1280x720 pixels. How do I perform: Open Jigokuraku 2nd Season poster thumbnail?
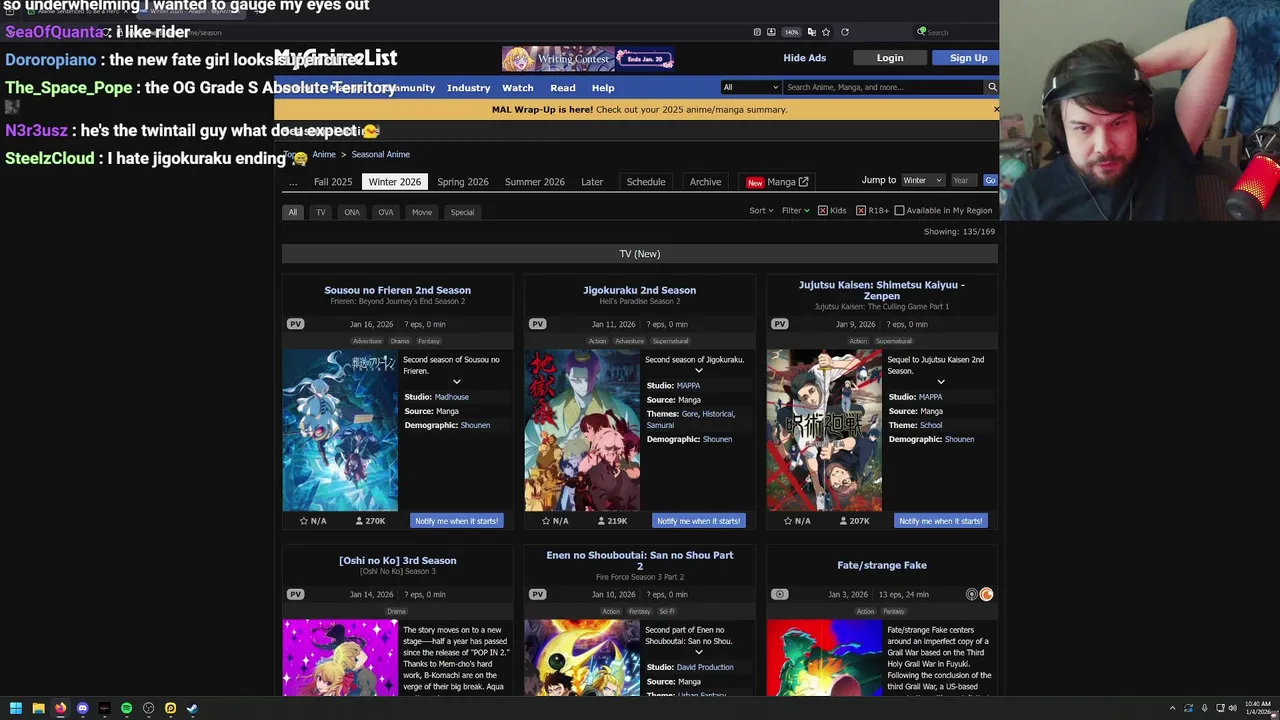[582, 430]
